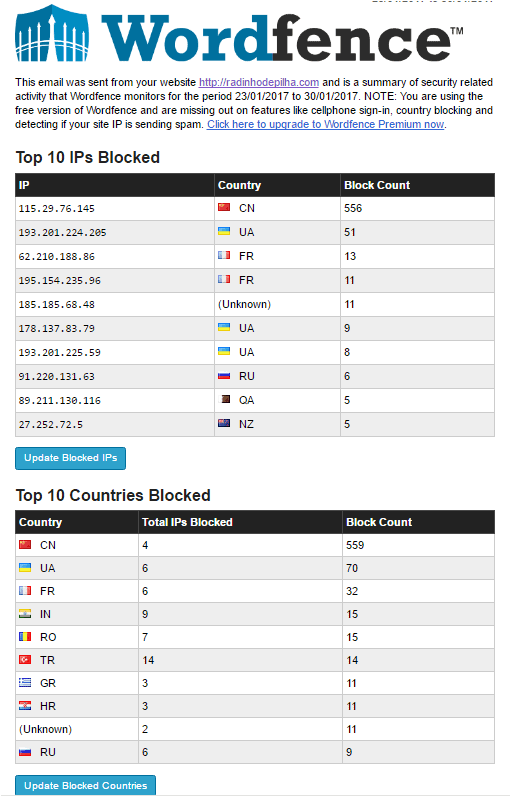
Task: Click New Zealand flag in the 27.252.72.5 row
Action: (x=224, y=423)
